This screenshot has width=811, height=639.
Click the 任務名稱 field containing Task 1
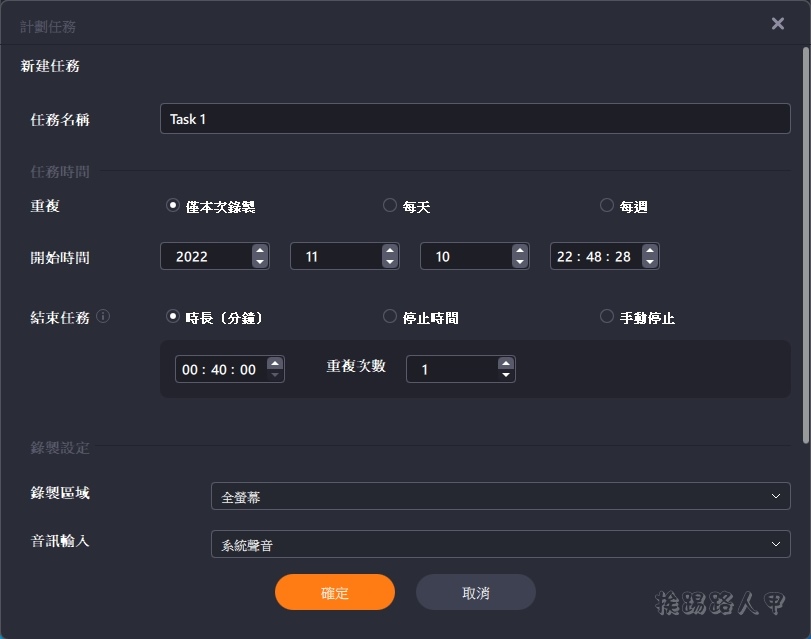[x=475, y=119]
